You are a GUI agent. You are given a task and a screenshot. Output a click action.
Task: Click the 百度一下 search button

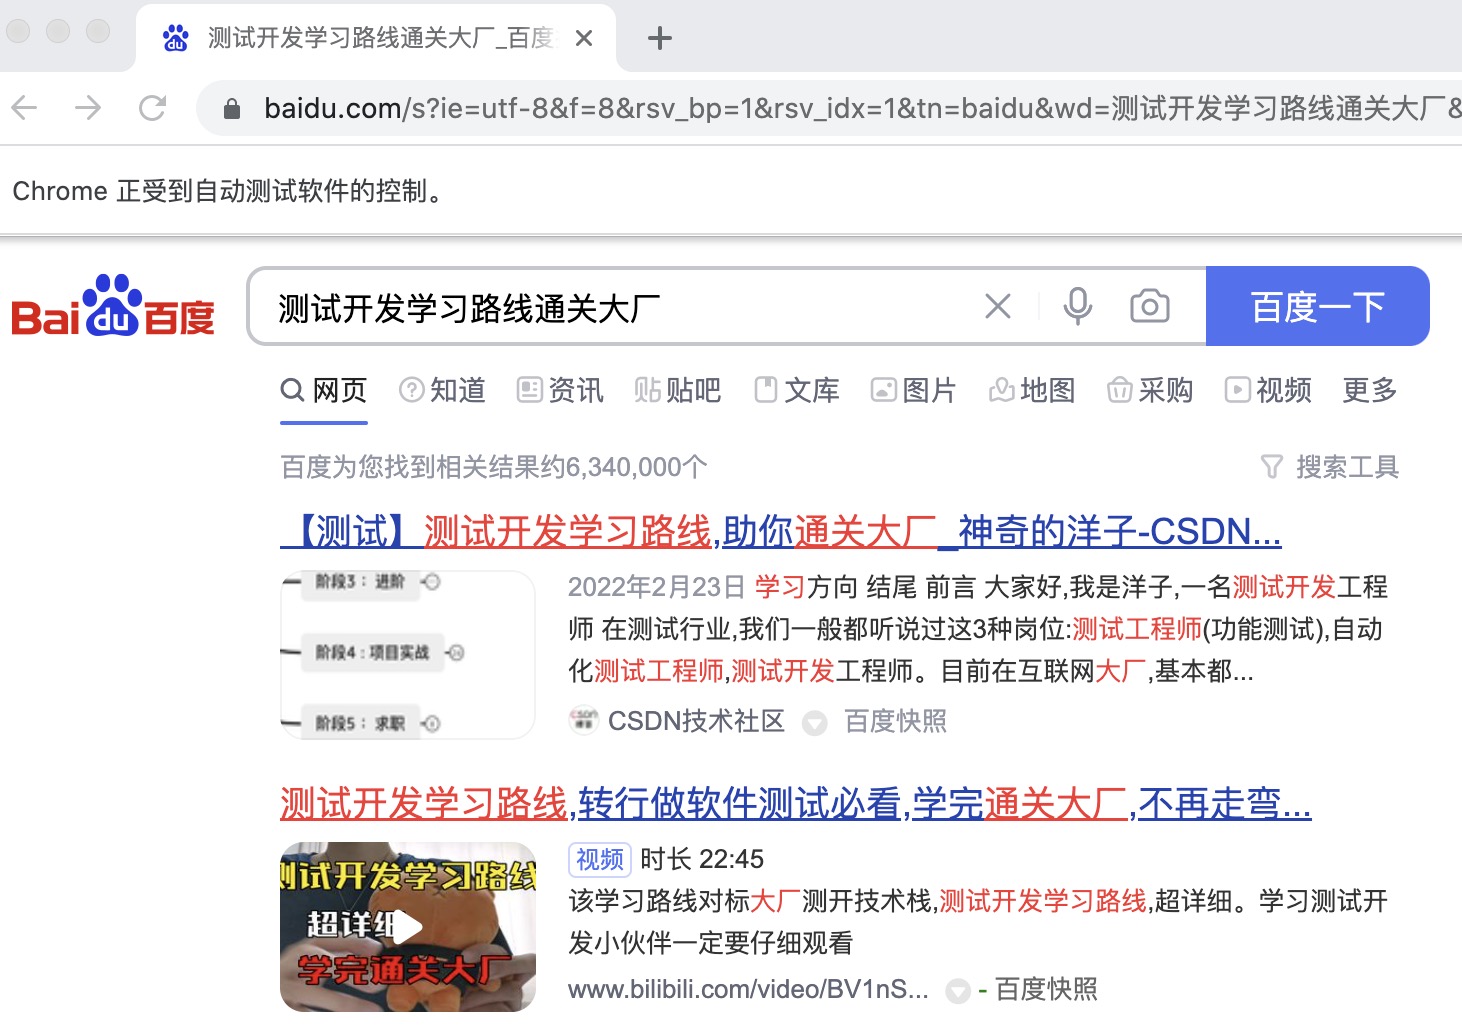coord(1318,306)
